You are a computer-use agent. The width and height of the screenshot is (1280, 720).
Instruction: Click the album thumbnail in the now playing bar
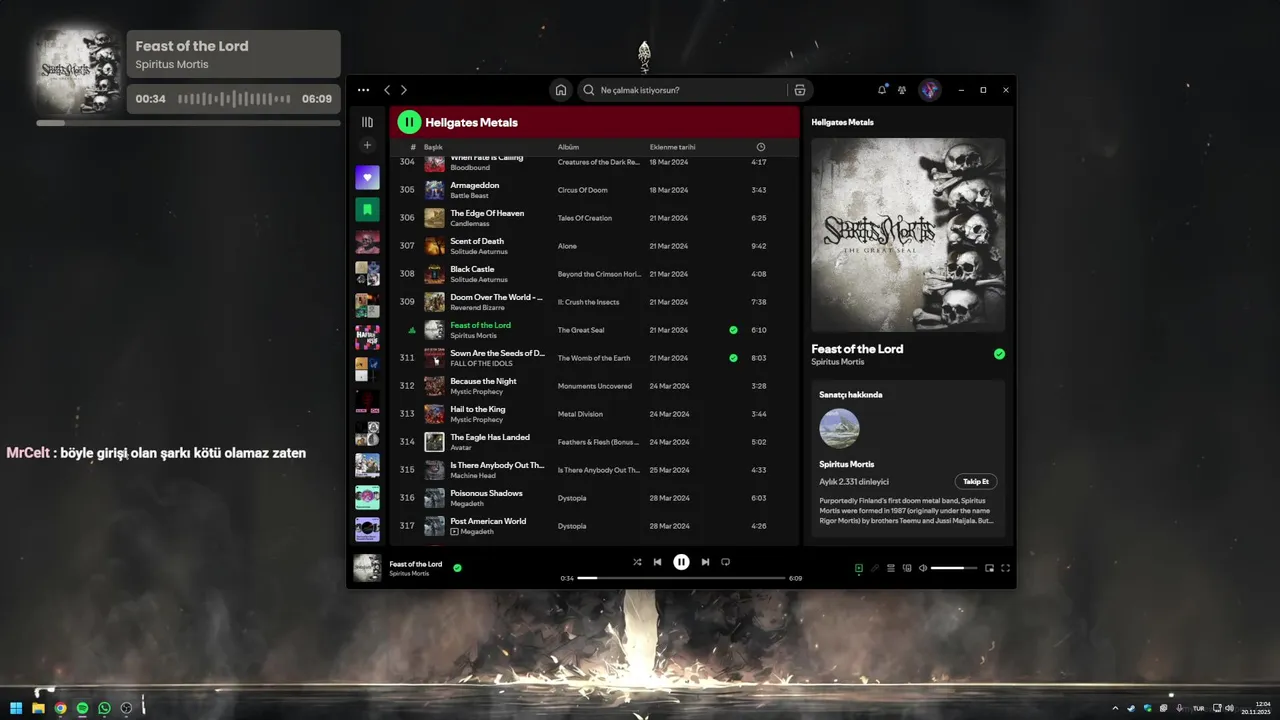pos(367,568)
